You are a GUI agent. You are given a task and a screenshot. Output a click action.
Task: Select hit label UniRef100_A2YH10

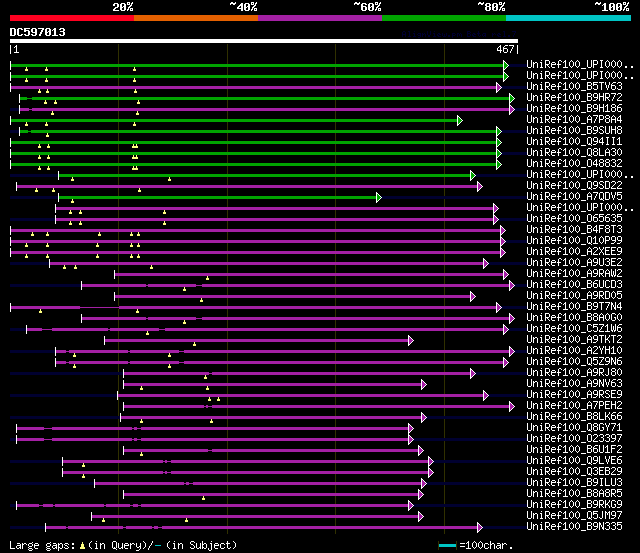[574, 351]
